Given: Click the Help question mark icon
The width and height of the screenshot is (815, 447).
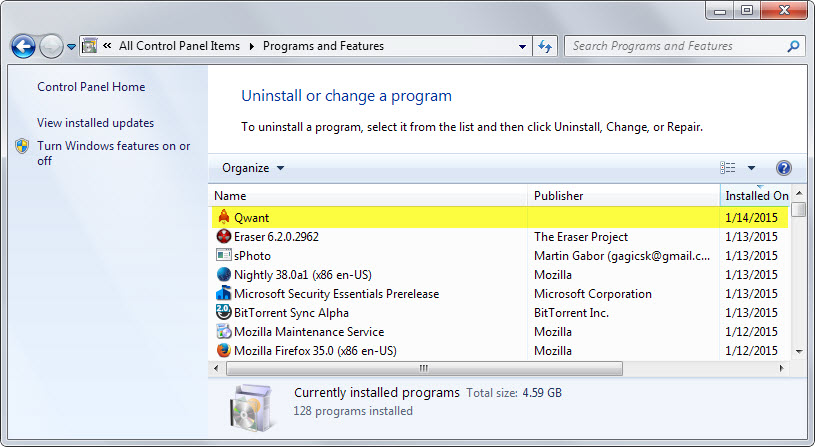Looking at the screenshot, I should click(784, 168).
